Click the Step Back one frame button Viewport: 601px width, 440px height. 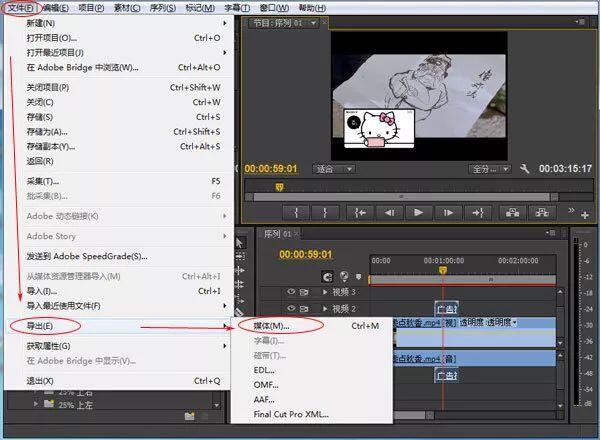pos(389,212)
